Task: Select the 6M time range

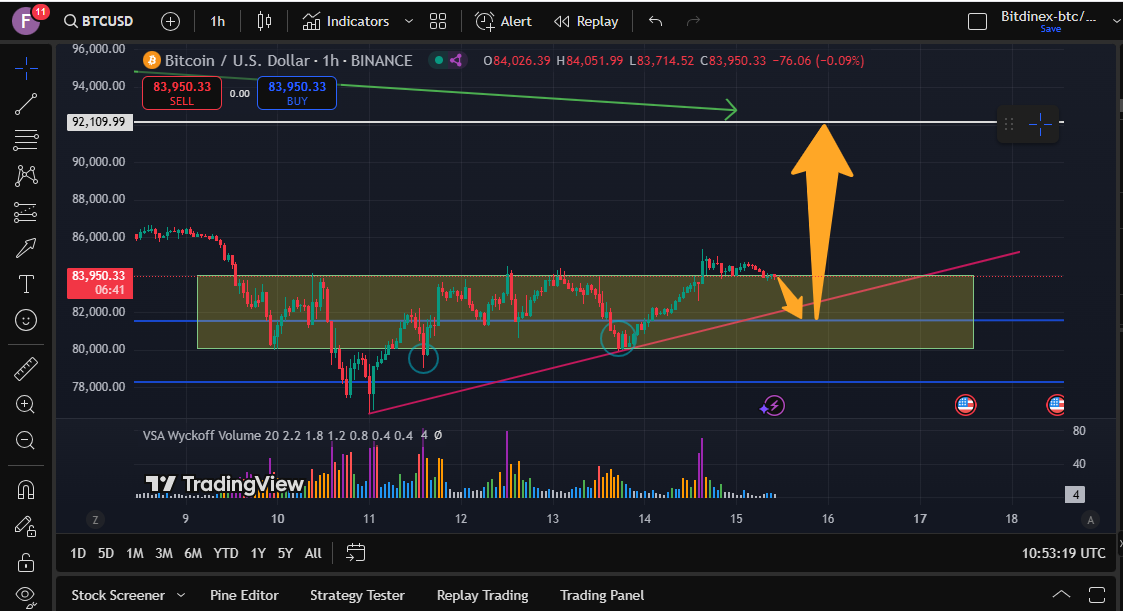Action: [193, 553]
